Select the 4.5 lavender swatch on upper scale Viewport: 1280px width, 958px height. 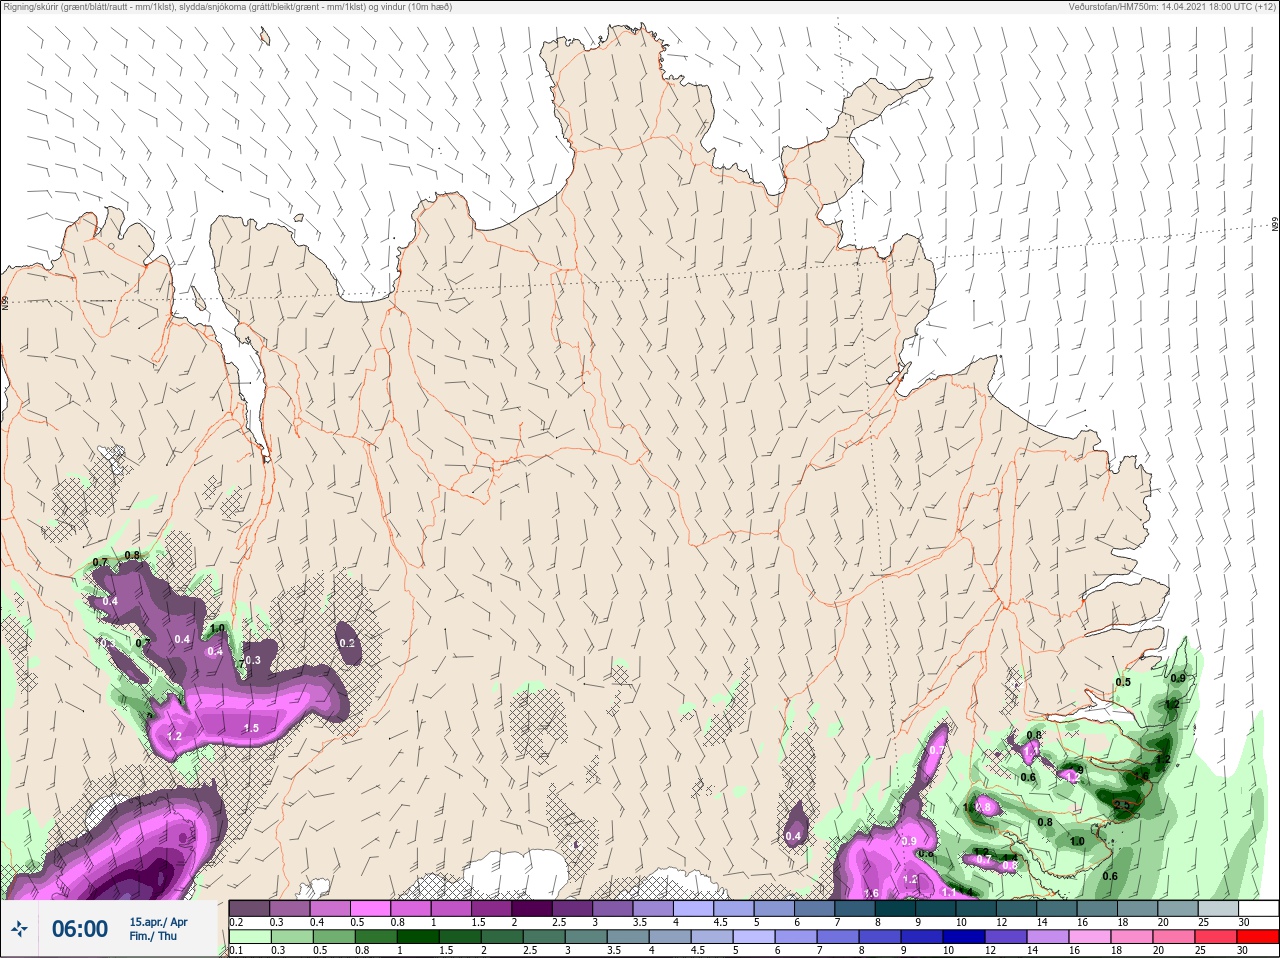(733, 908)
